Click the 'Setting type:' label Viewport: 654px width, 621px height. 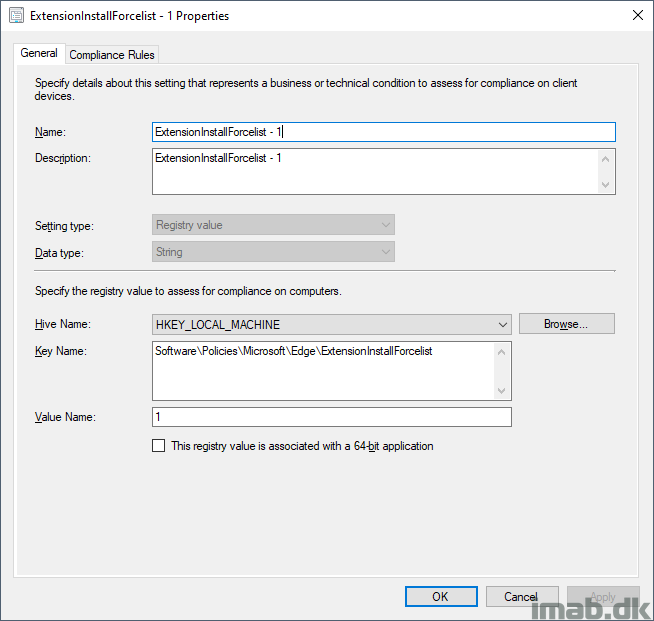tap(64, 226)
